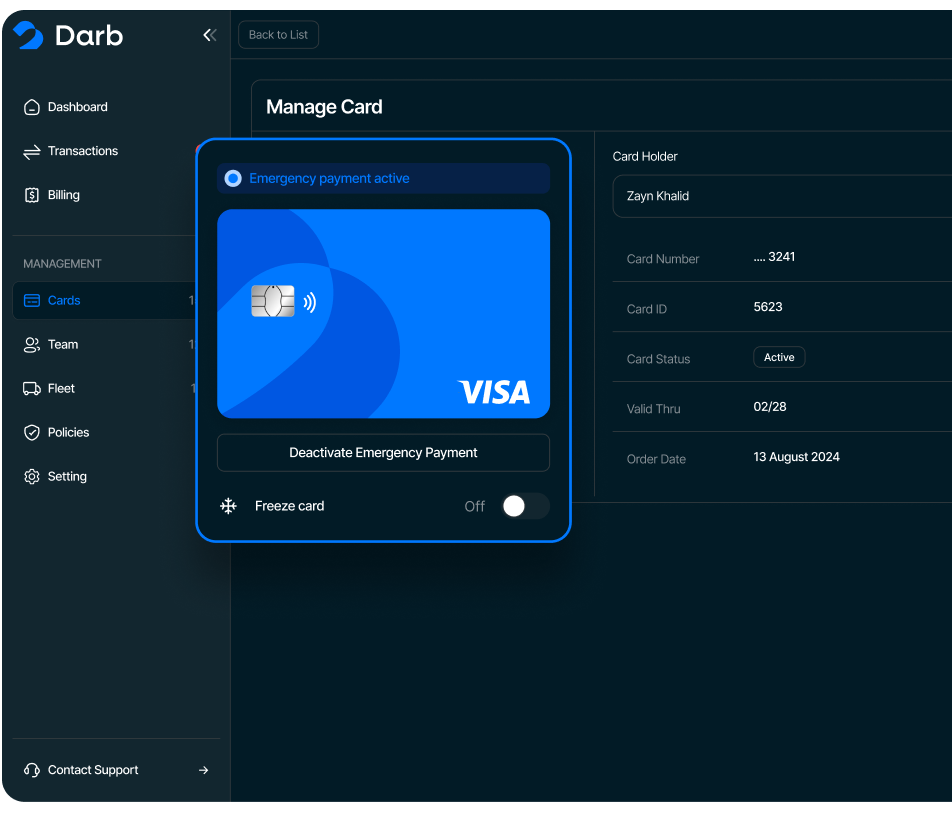The width and height of the screenshot is (952, 816).
Task: Open Contact Support in the sidebar
Action: click(x=93, y=770)
